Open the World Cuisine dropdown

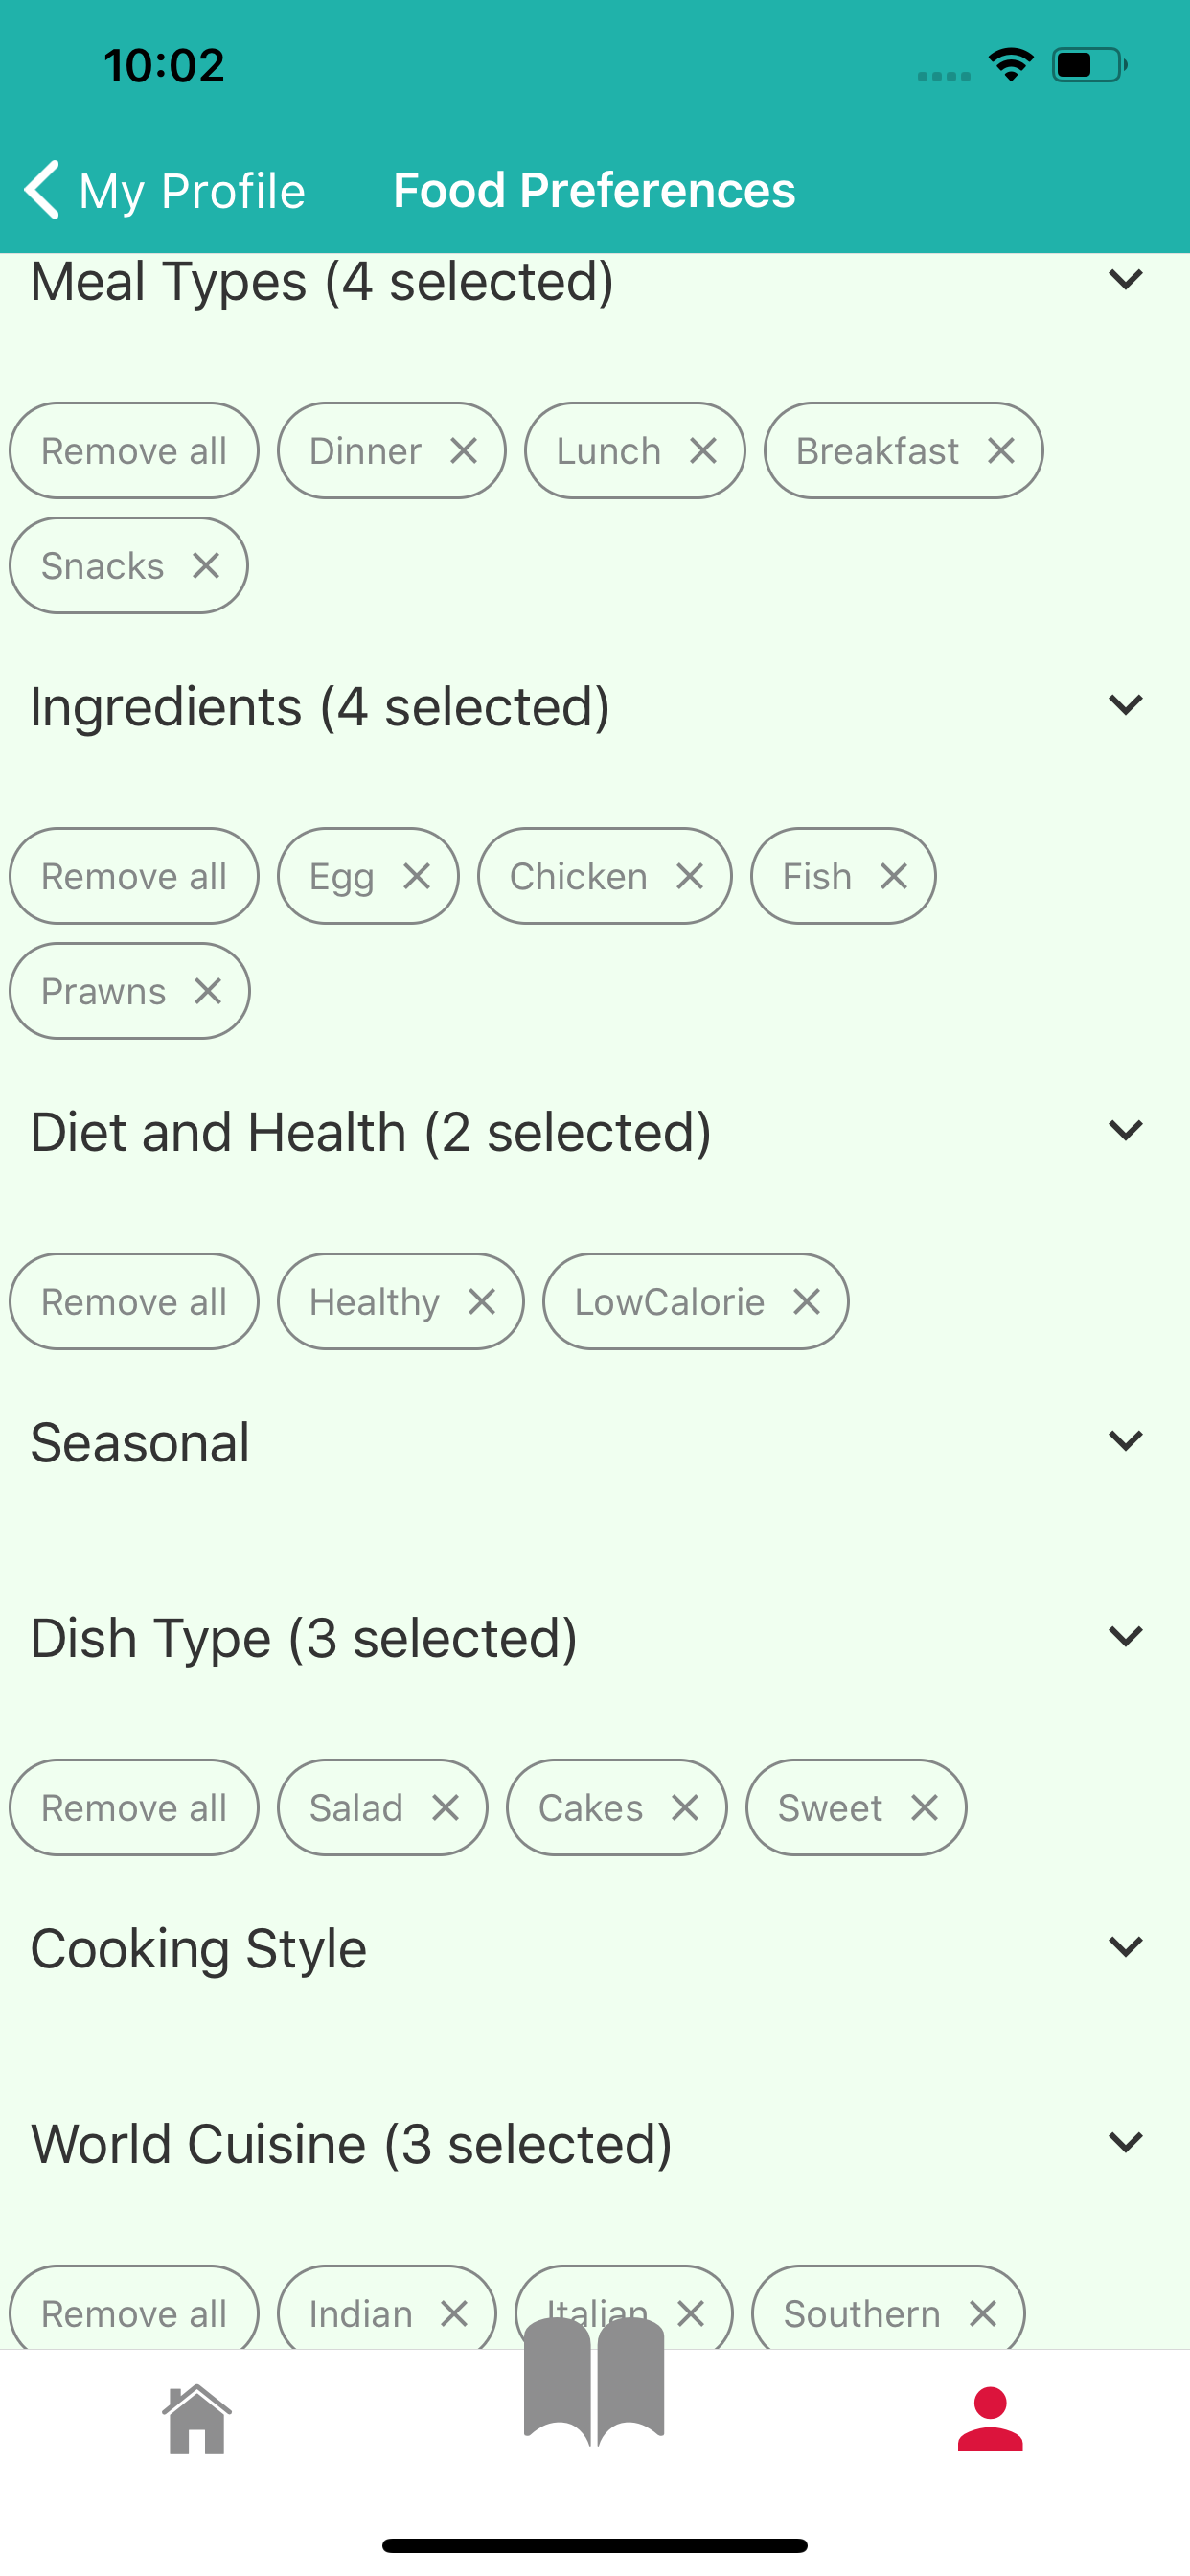point(1126,2142)
